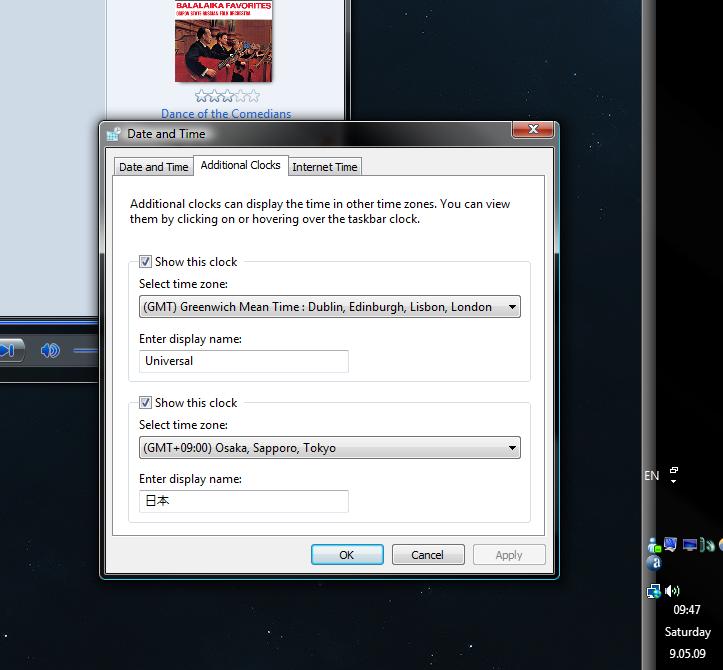This screenshot has width=723, height=670.
Task: Open the system tray volume icon
Action: click(x=673, y=591)
